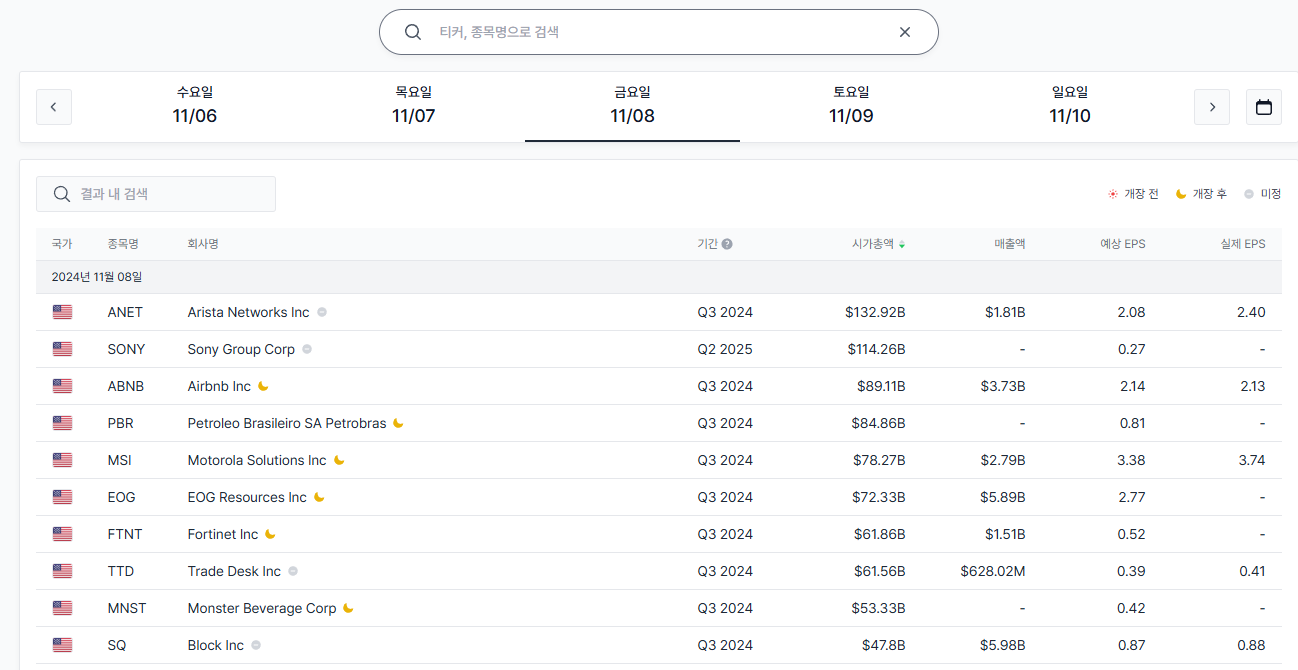The width and height of the screenshot is (1298, 670).
Task: Click the 회사명 company name column header
Action: pos(203,244)
